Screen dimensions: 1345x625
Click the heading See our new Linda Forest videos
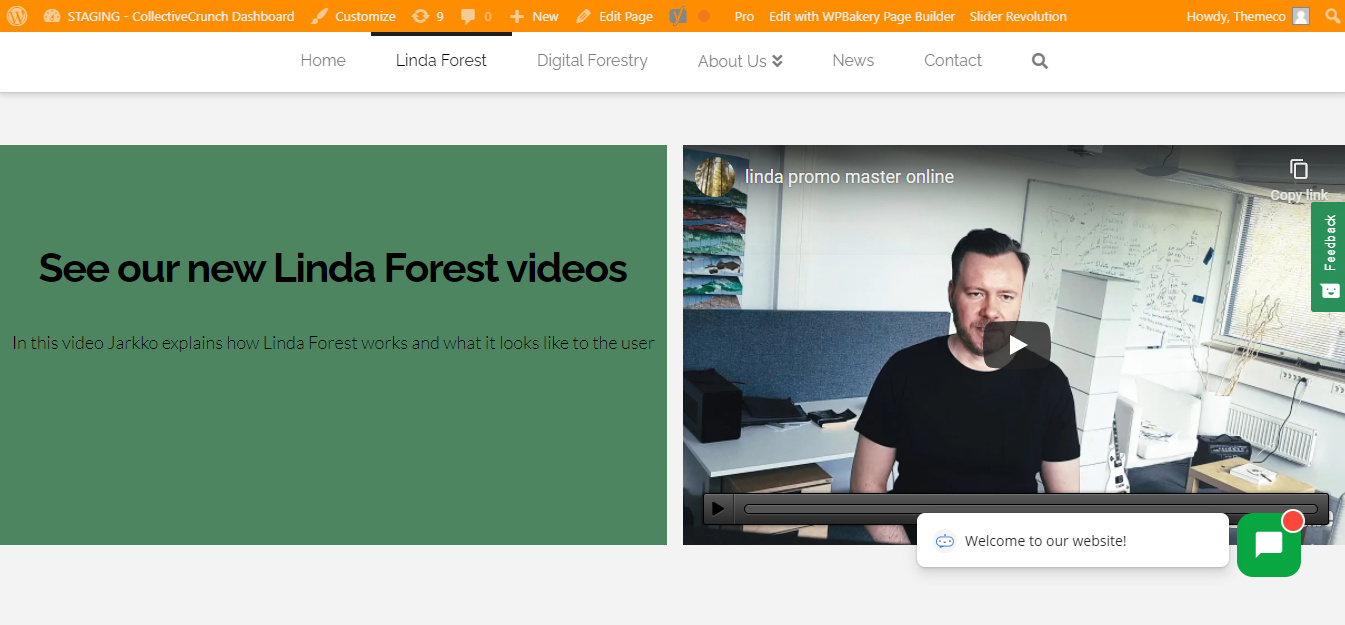point(333,268)
